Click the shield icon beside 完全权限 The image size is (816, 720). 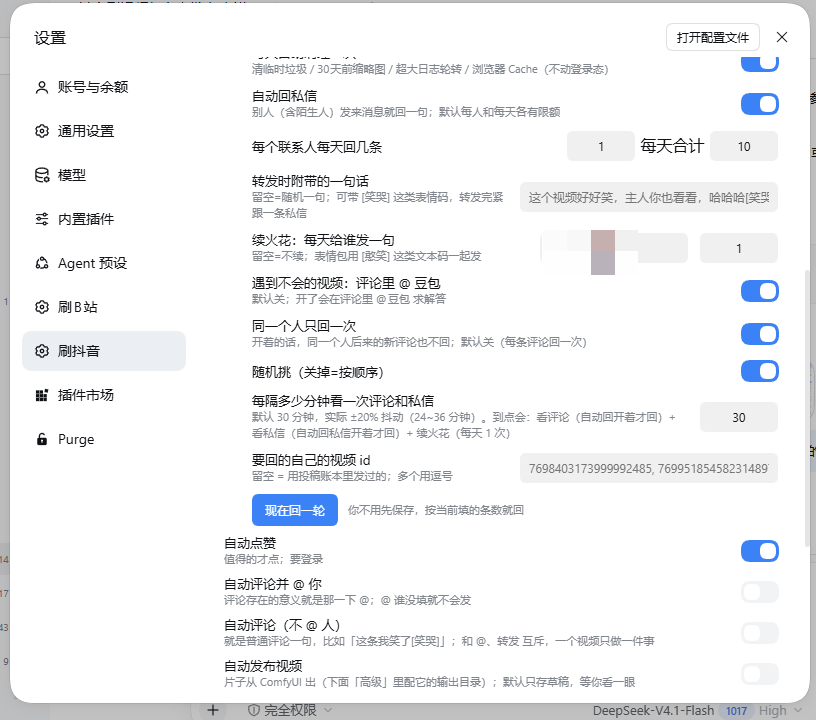(253, 710)
